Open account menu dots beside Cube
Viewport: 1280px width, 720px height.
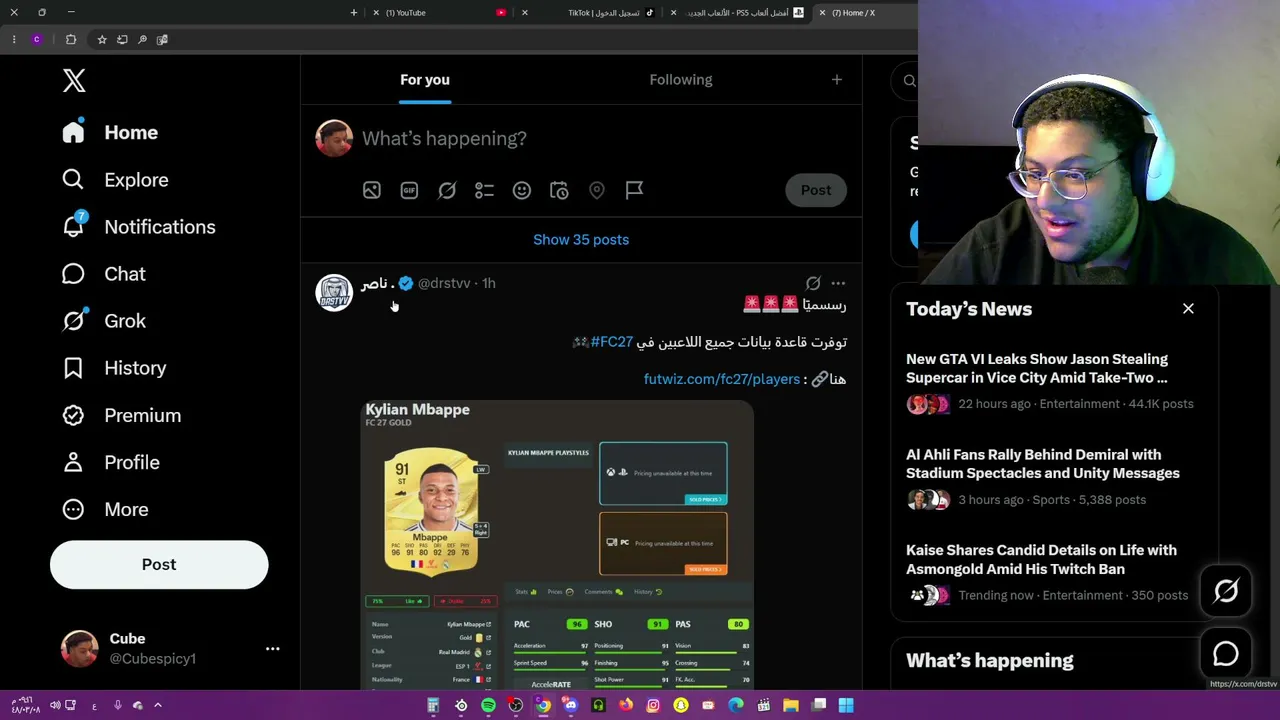[x=272, y=649]
